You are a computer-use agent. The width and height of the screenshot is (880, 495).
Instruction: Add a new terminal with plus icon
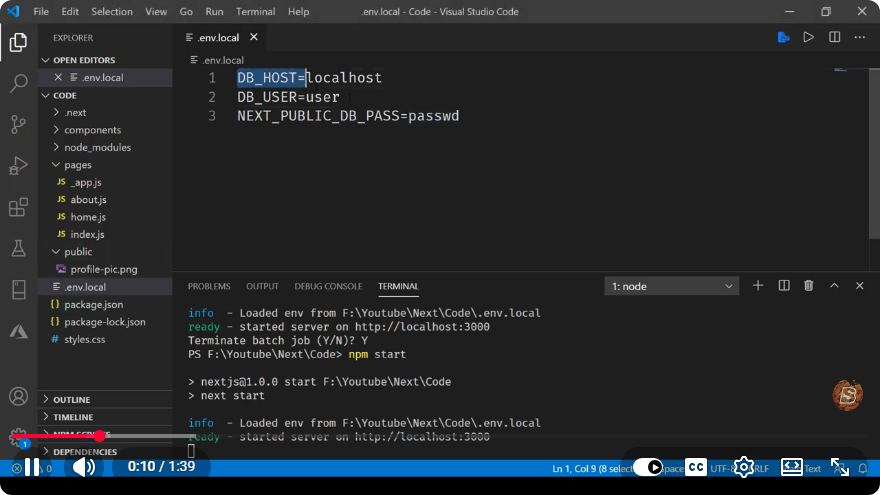pyautogui.click(x=758, y=286)
